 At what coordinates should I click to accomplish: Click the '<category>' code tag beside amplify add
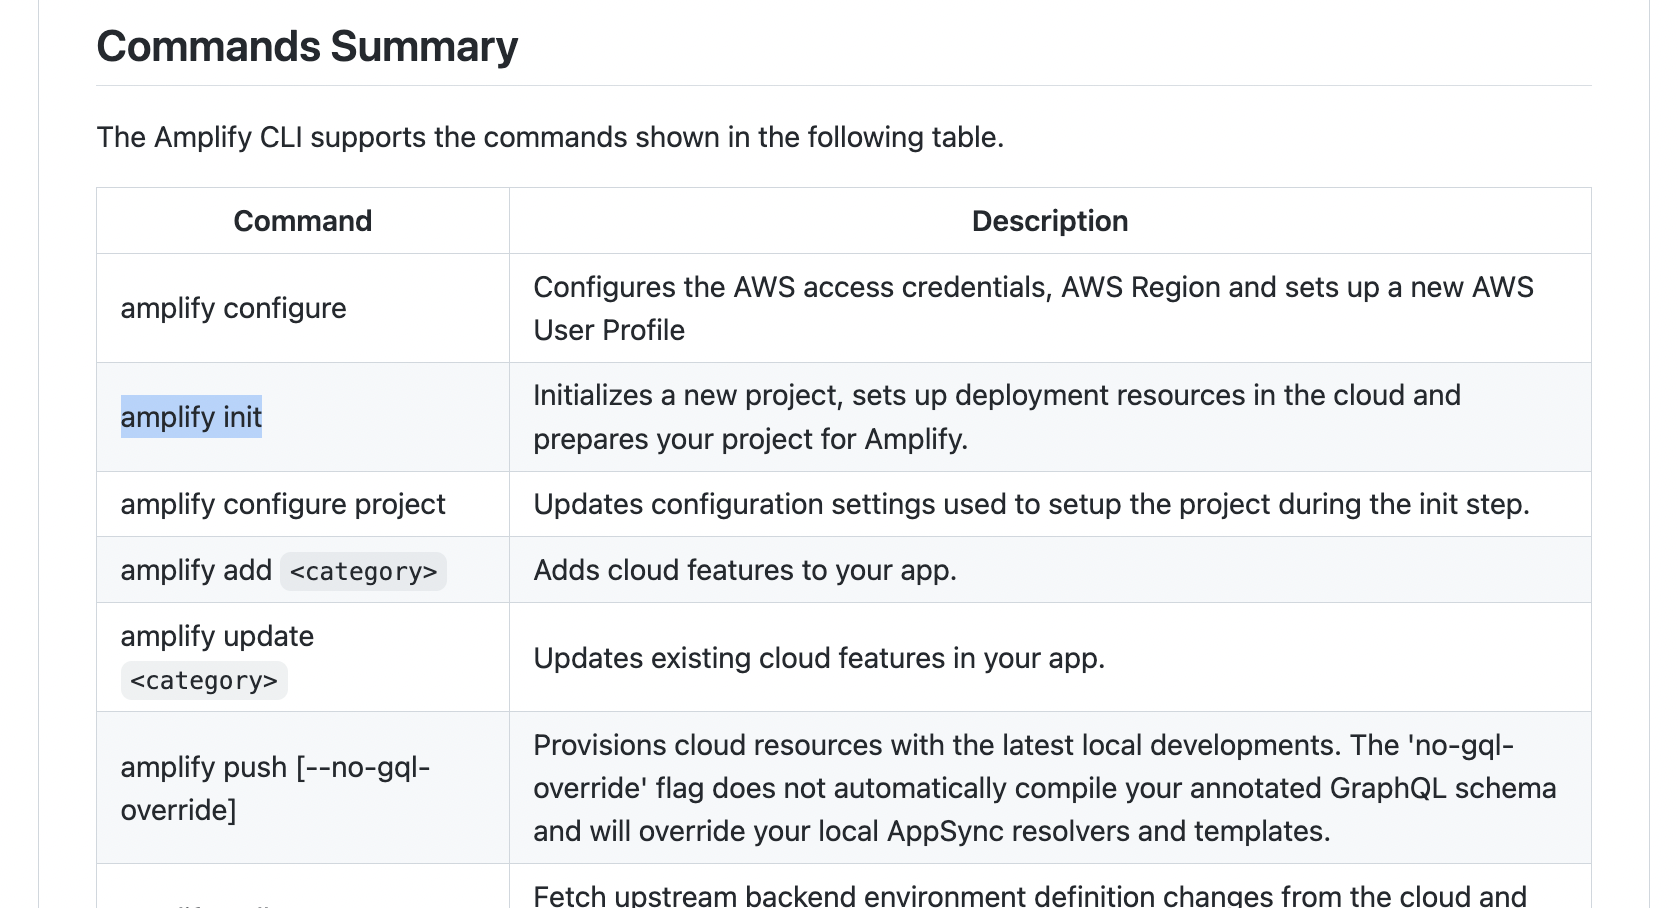click(x=363, y=571)
